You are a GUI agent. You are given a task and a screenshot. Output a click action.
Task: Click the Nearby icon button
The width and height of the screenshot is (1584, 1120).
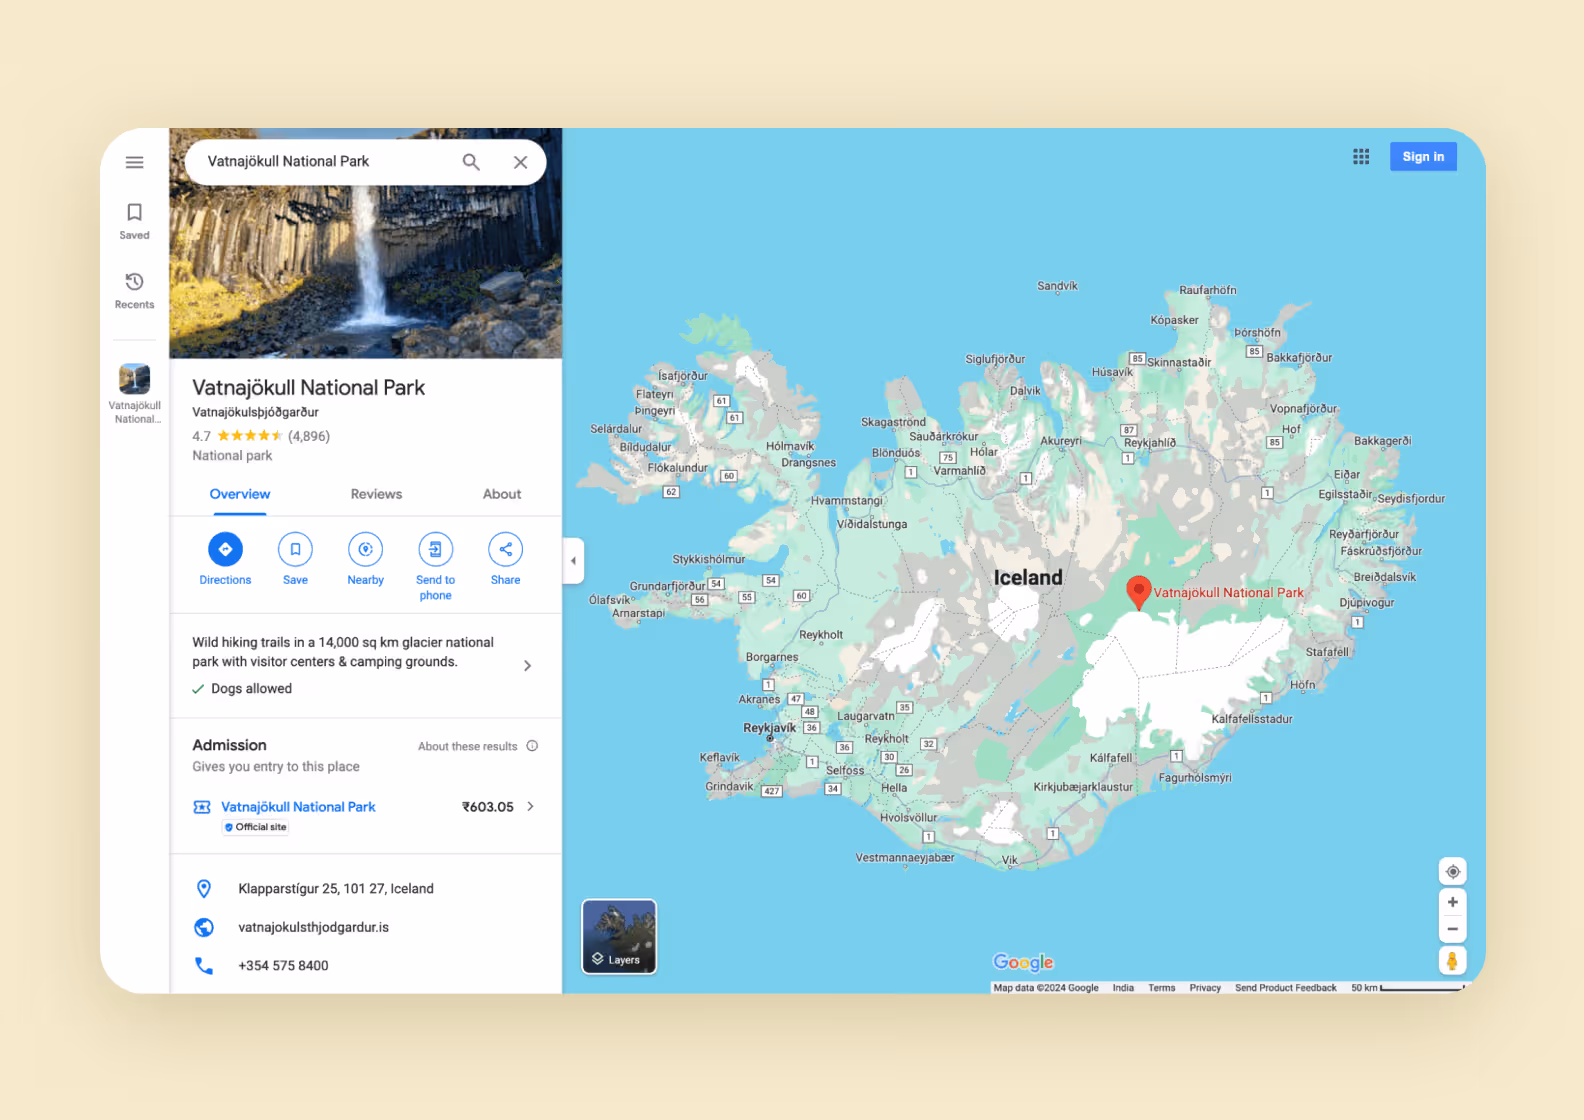(x=365, y=549)
